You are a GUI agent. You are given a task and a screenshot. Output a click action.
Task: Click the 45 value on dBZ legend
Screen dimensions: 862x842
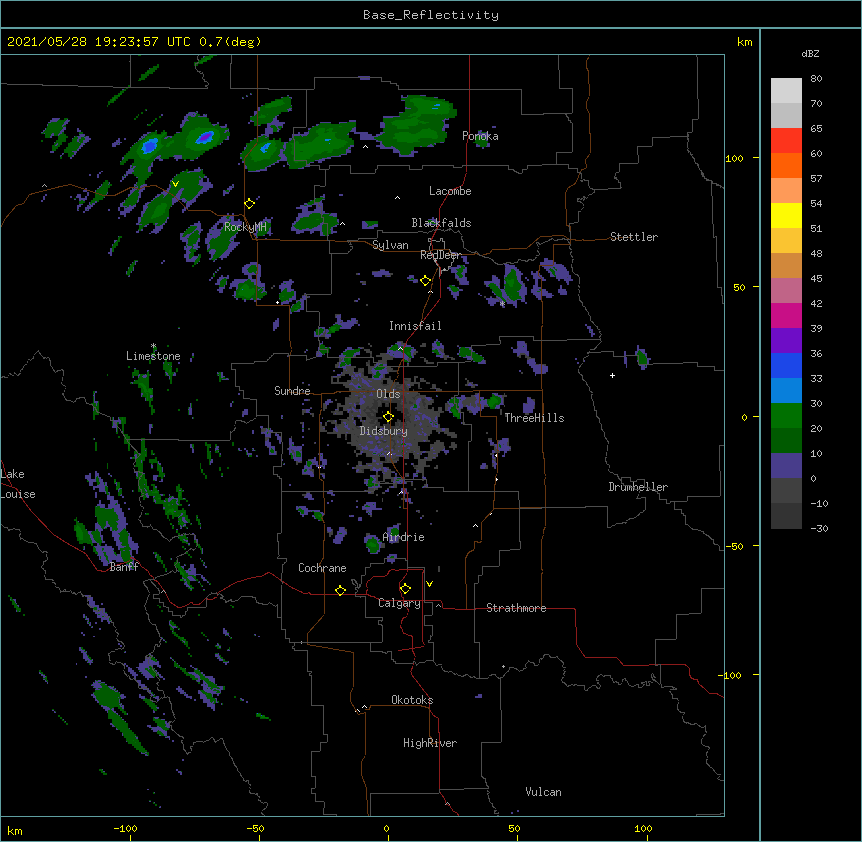(816, 279)
